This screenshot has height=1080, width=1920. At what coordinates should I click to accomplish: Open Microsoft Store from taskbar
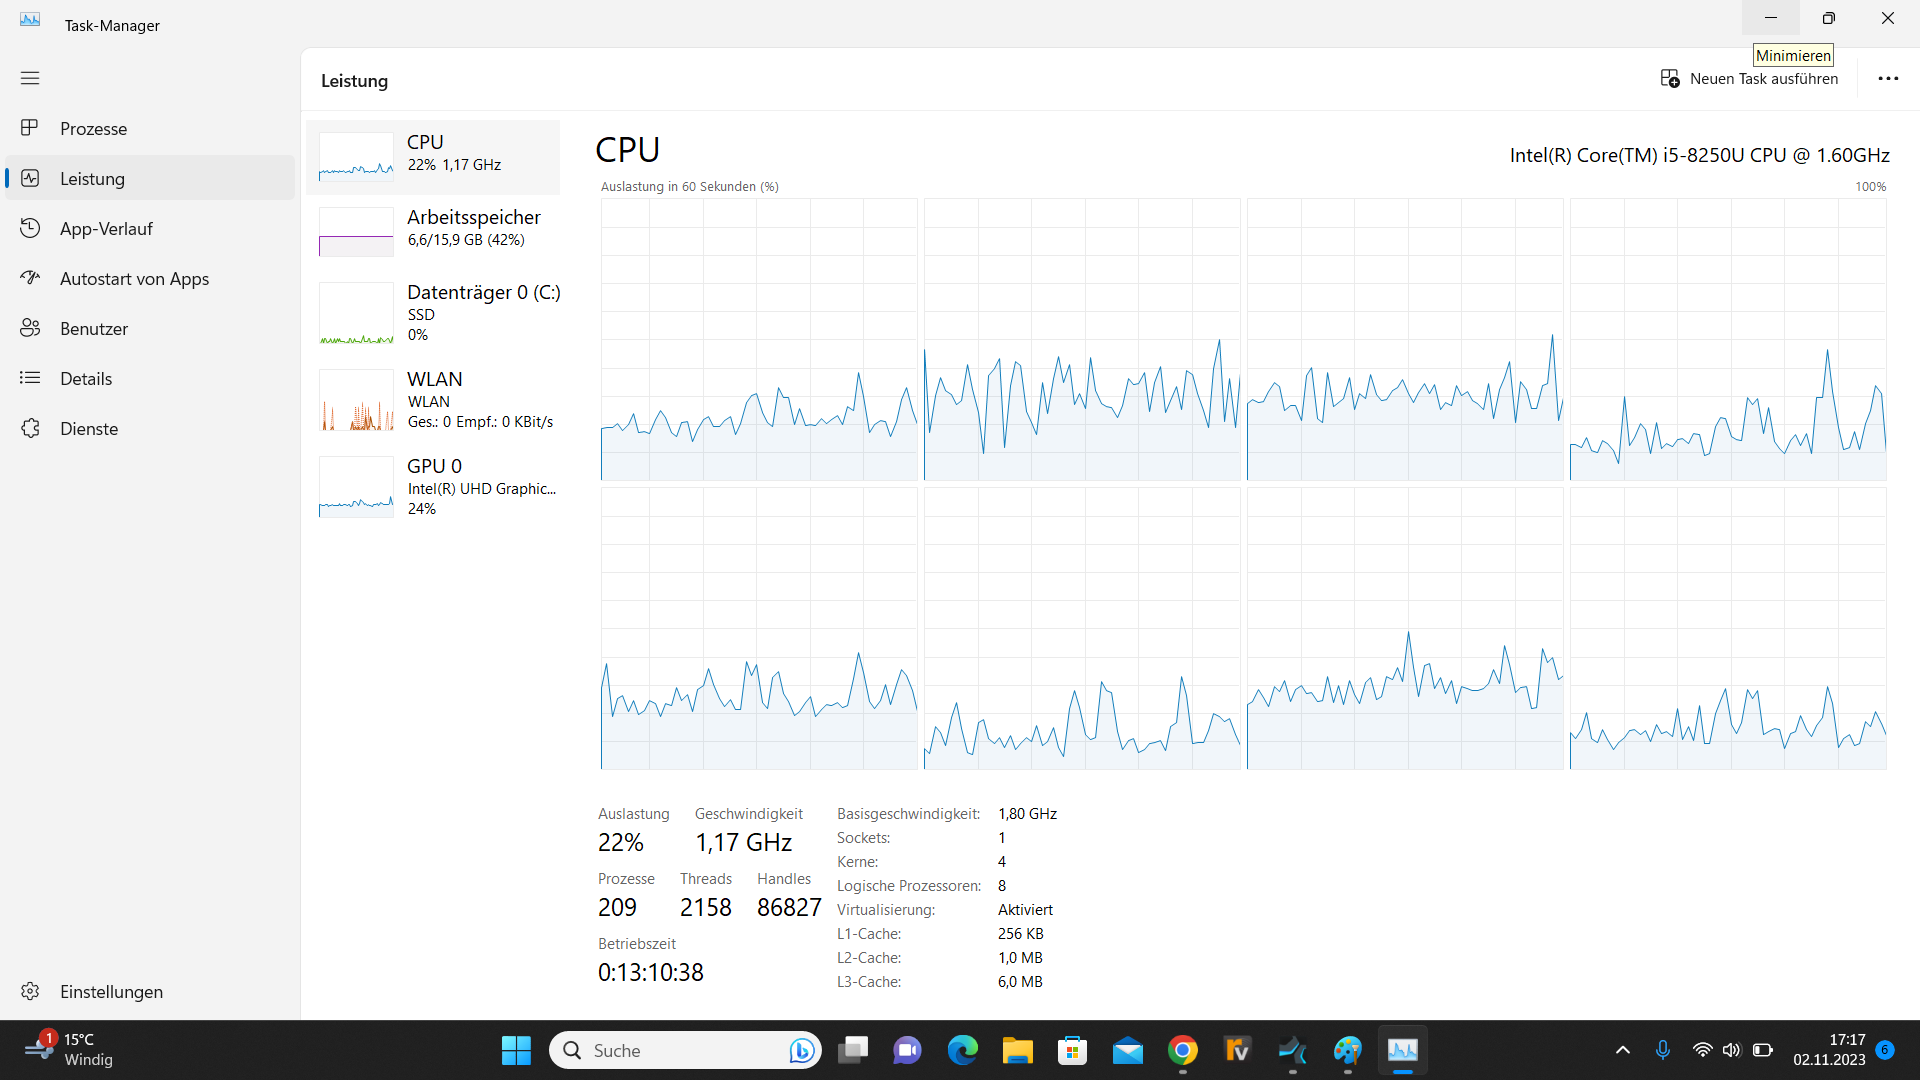[1073, 1050]
